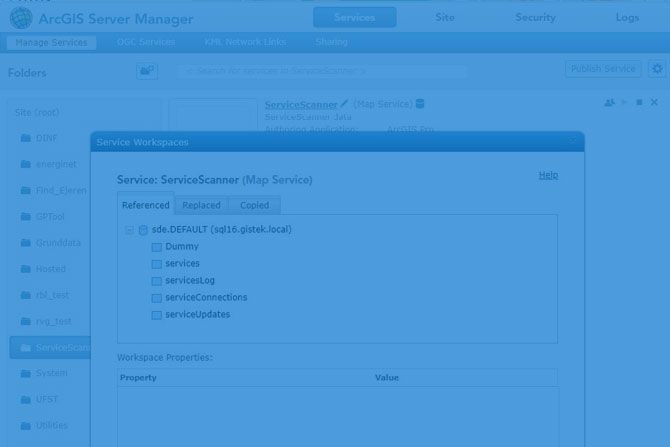Click the delete service X icon

tap(654, 102)
